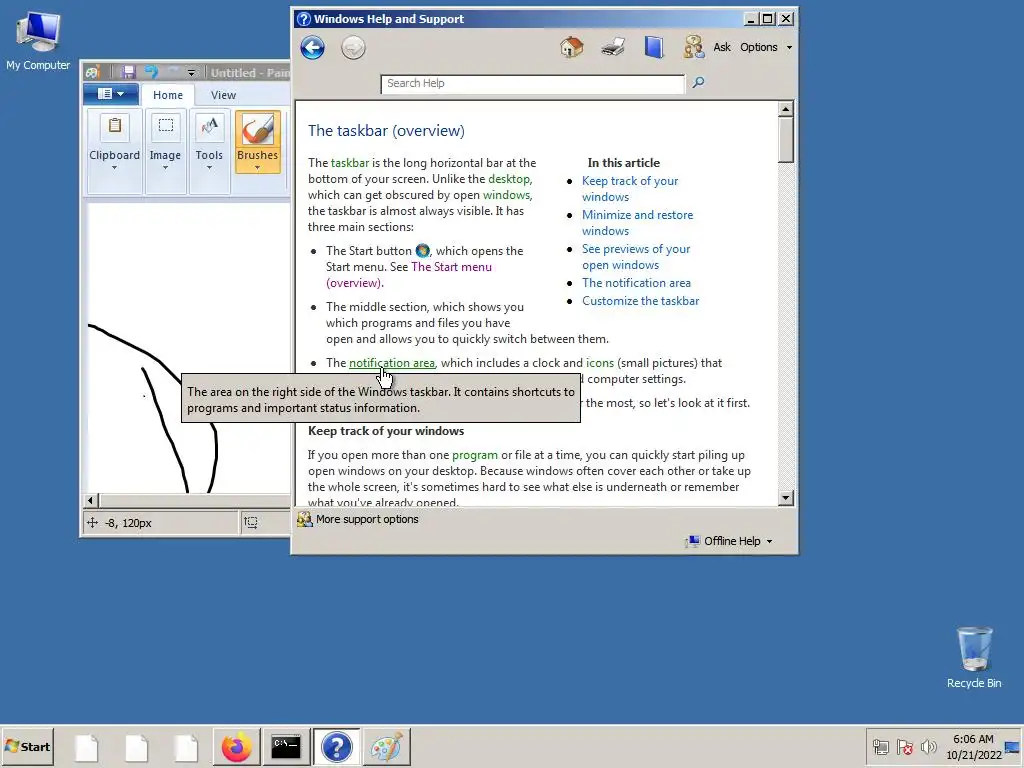
Task: Follow 'The Start menu (overview)' link
Action: point(409,275)
